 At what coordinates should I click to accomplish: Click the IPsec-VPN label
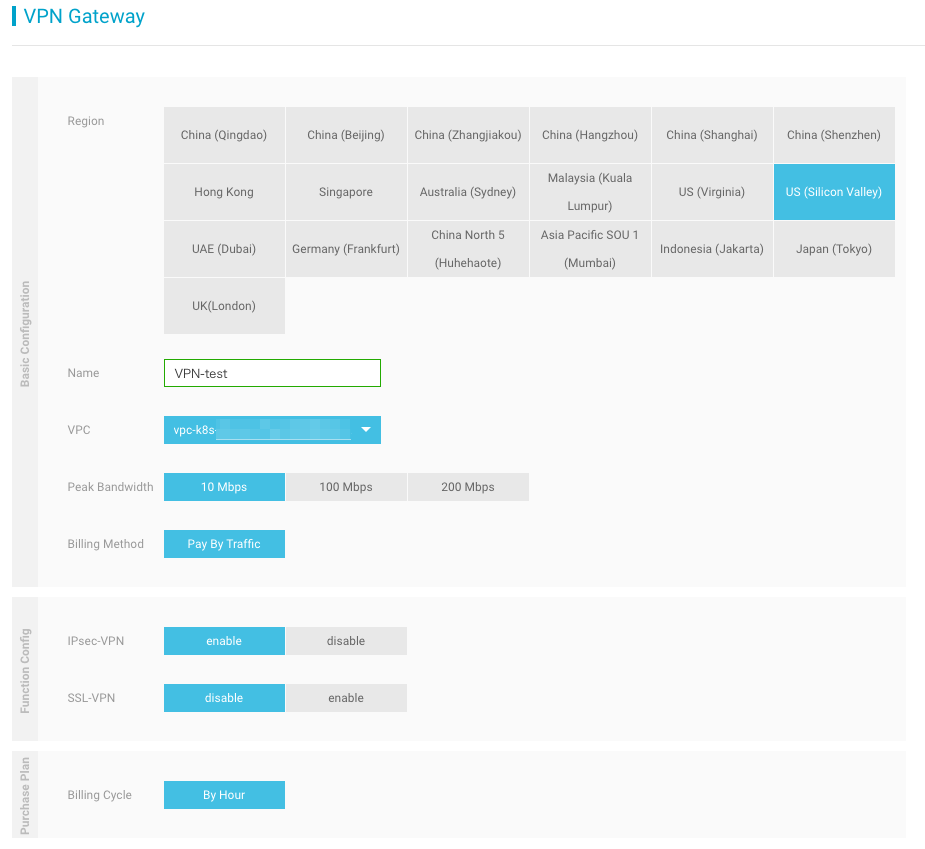[x=96, y=641]
